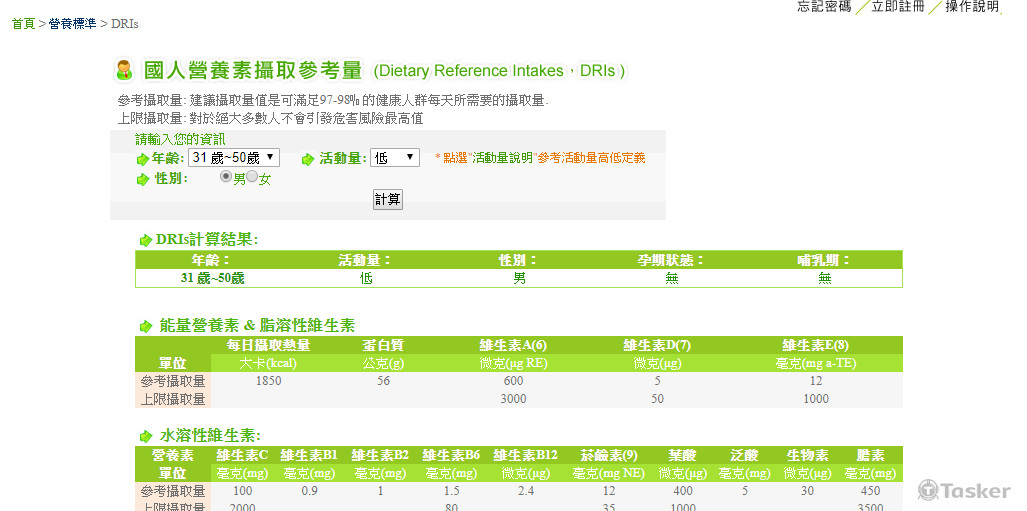Go to 首頁 in the breadcrumb
Viewport: 1027px width, 511px height.
[x=23, y=23]
